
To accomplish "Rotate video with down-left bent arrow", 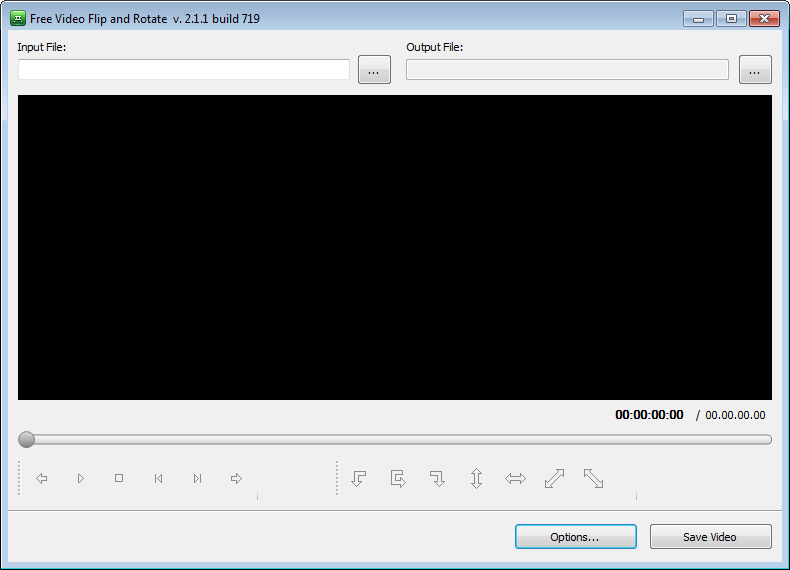I will coord(359,478).
